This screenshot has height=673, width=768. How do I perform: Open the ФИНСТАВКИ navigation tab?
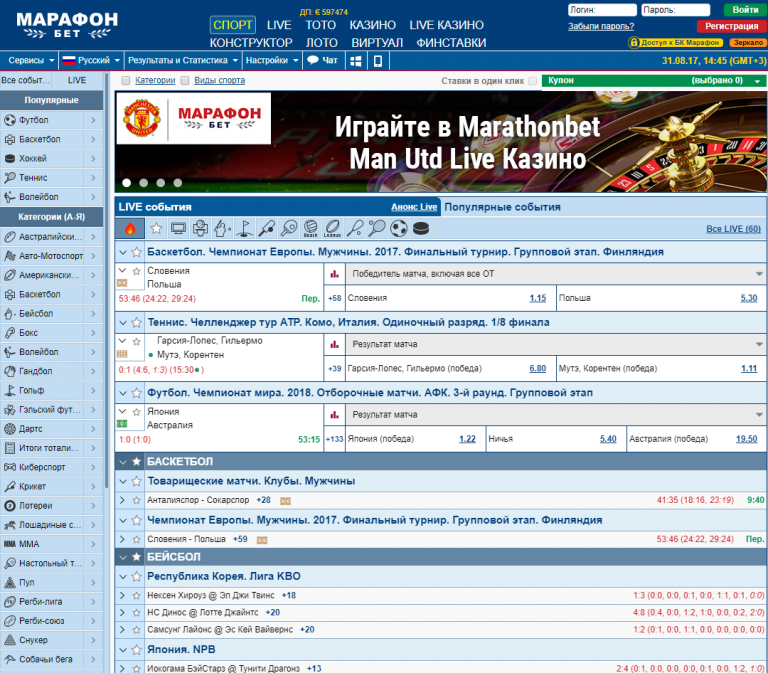451,43
